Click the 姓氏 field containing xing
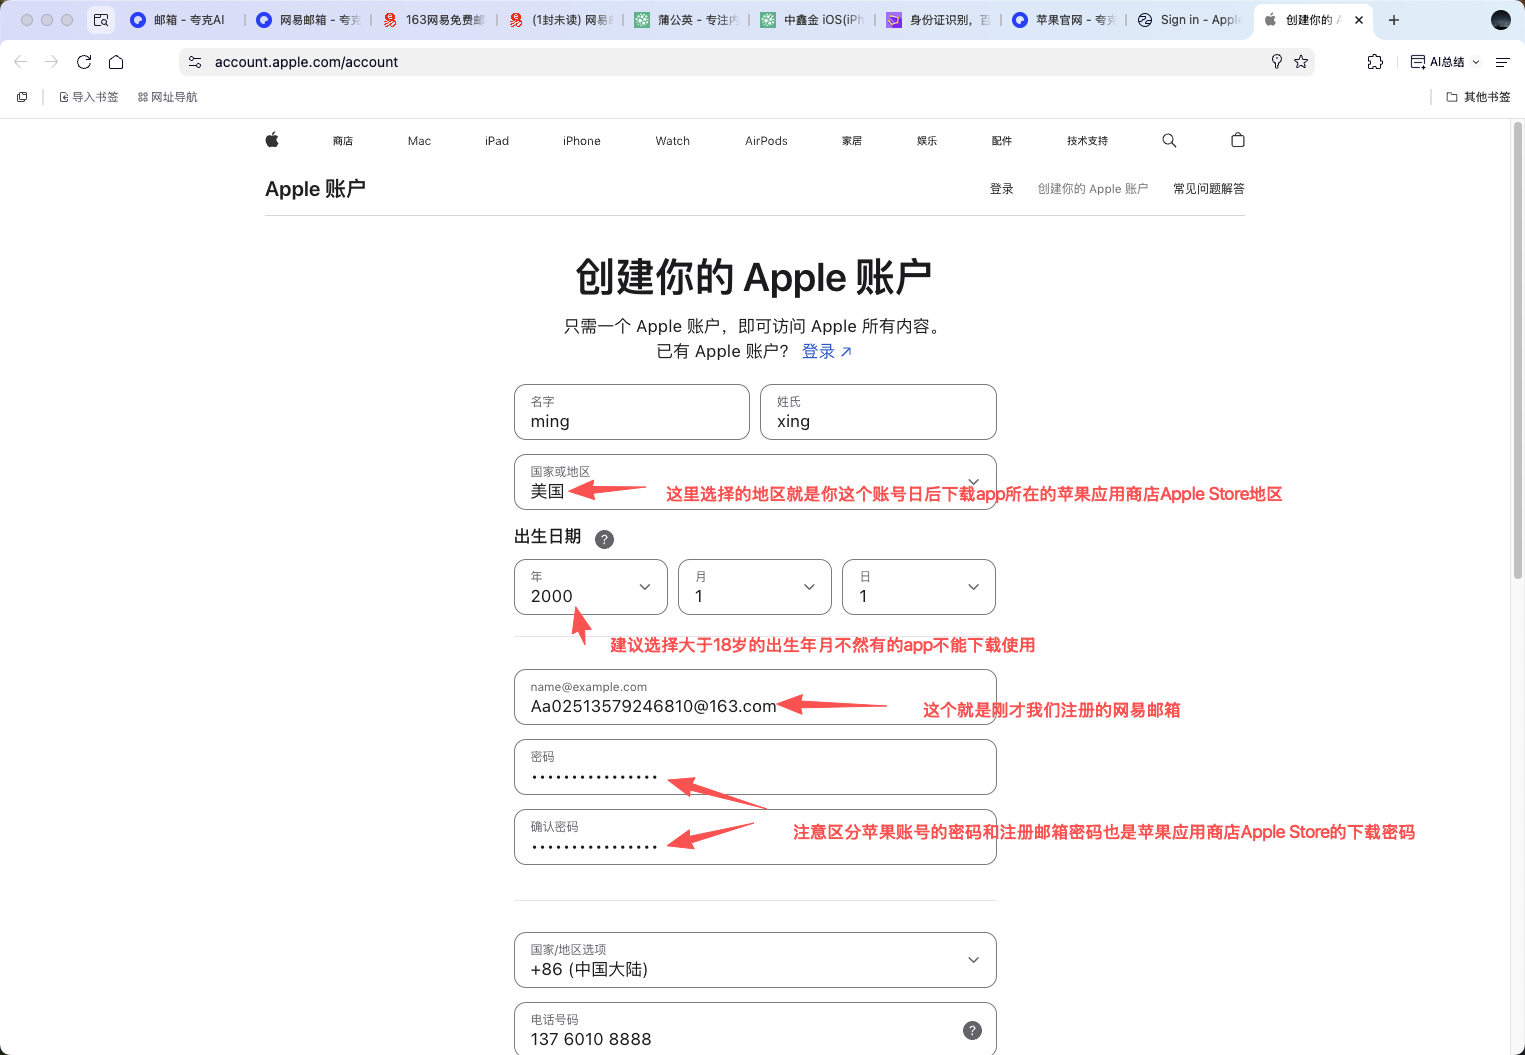Viewport: 1525px width, 1055px height. click(x=878, y=412)
